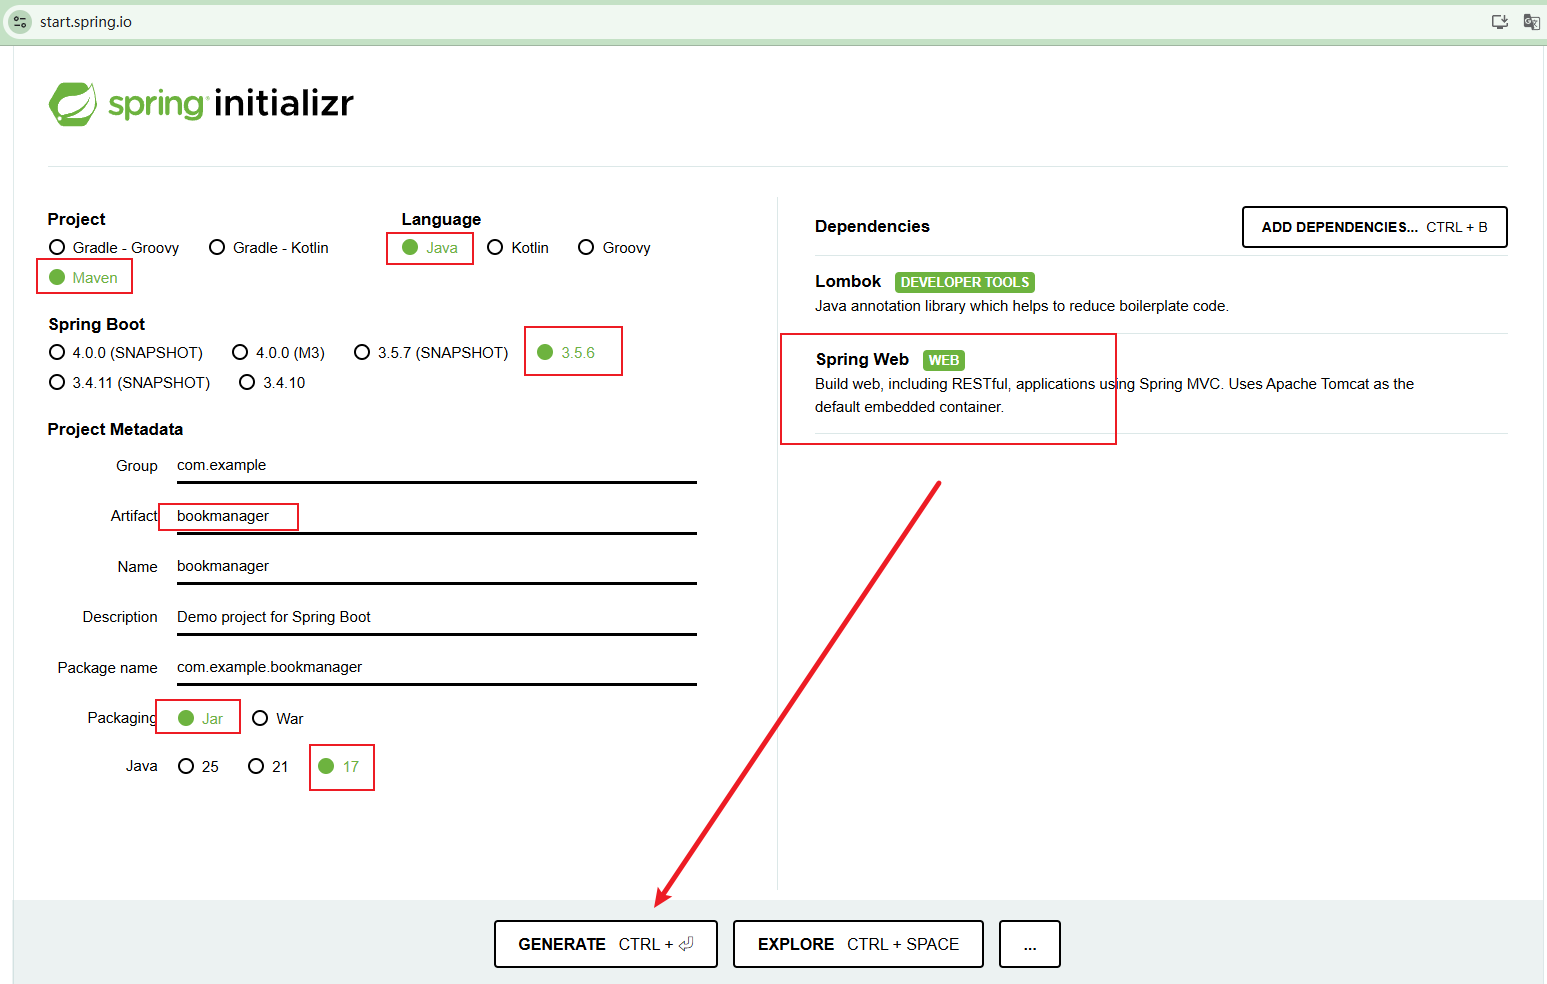
Task: Select Spring Boot 4.0.0 (M3)
Action: (278, 353)
